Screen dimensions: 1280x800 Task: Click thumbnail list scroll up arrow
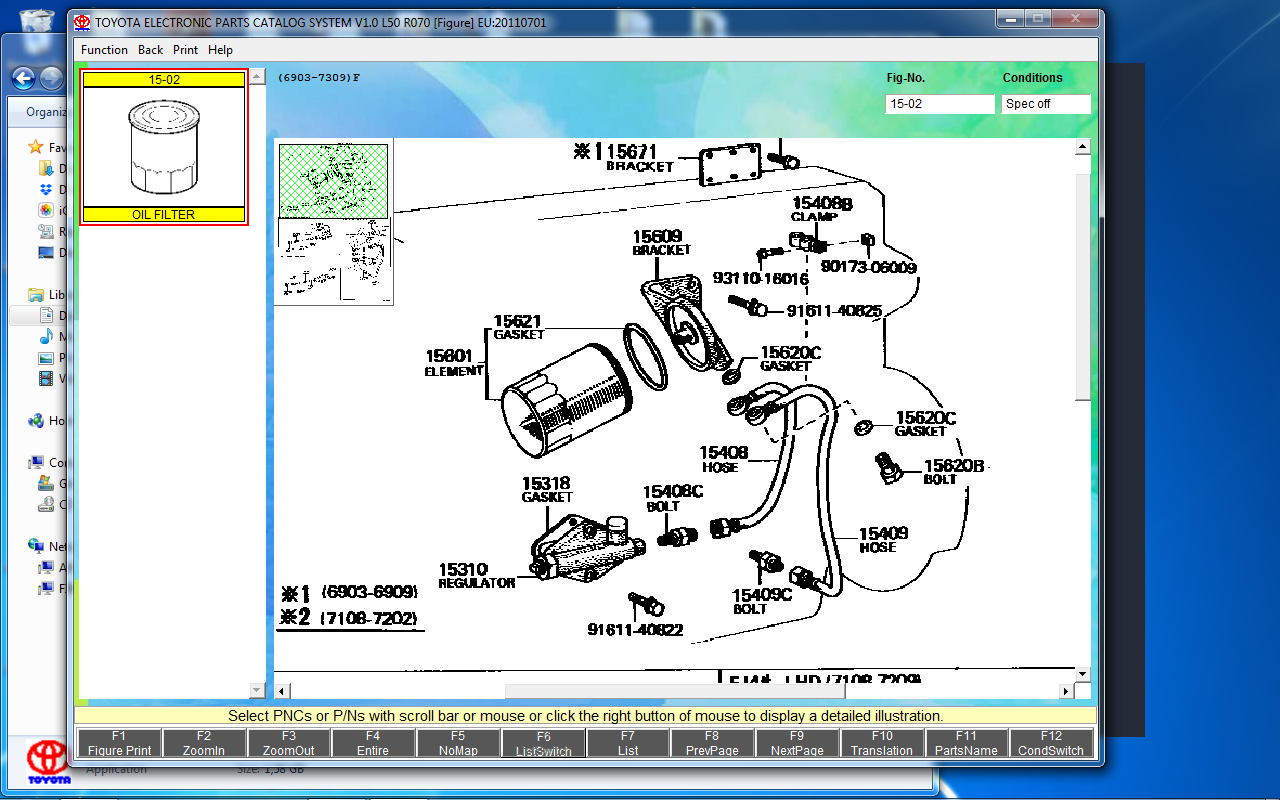tap(257, 77)
